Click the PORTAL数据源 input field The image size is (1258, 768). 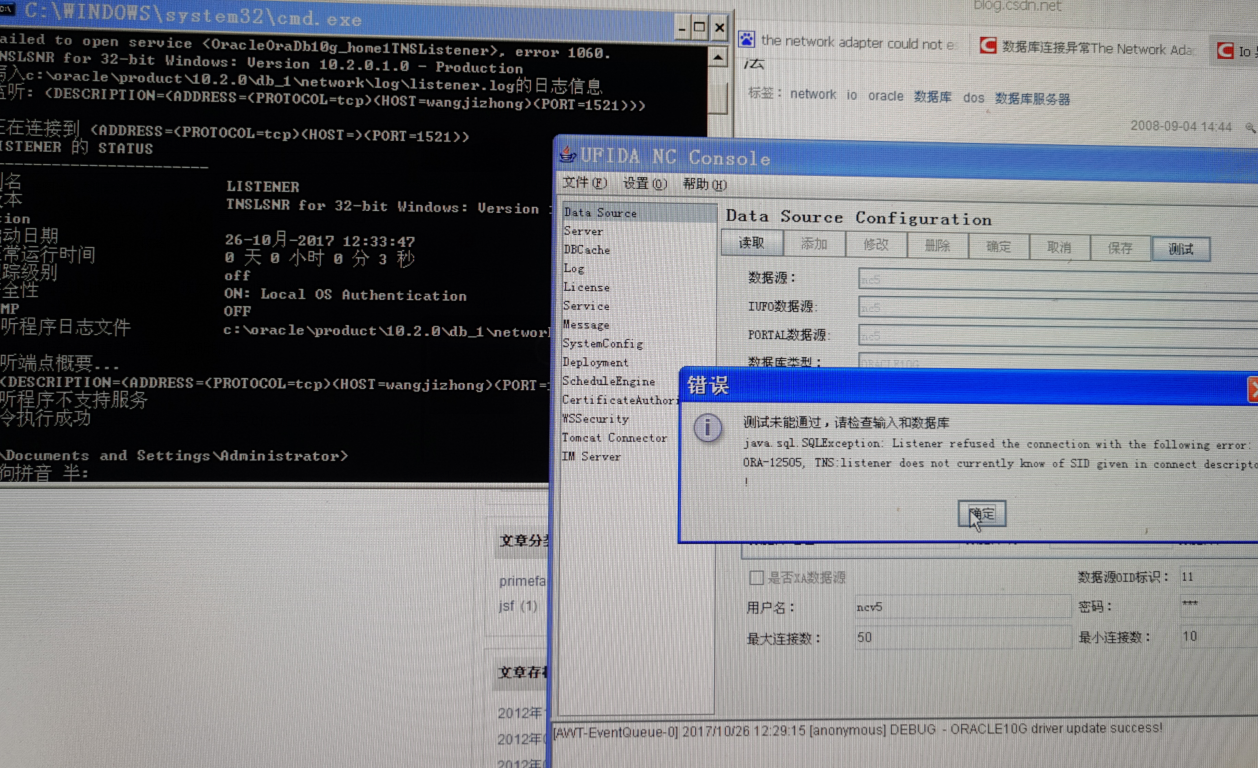1058,336
